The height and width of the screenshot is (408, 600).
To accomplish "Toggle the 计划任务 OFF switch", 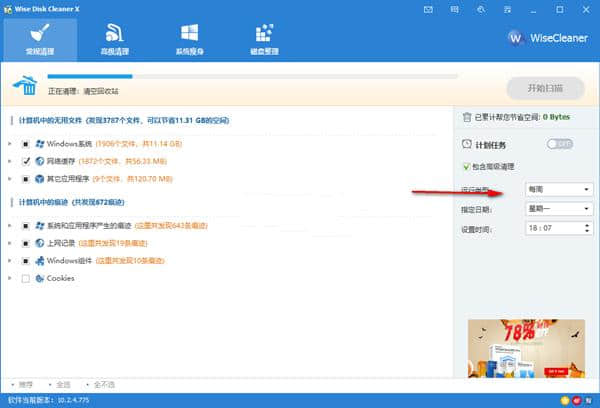I will tap(560, 144).
